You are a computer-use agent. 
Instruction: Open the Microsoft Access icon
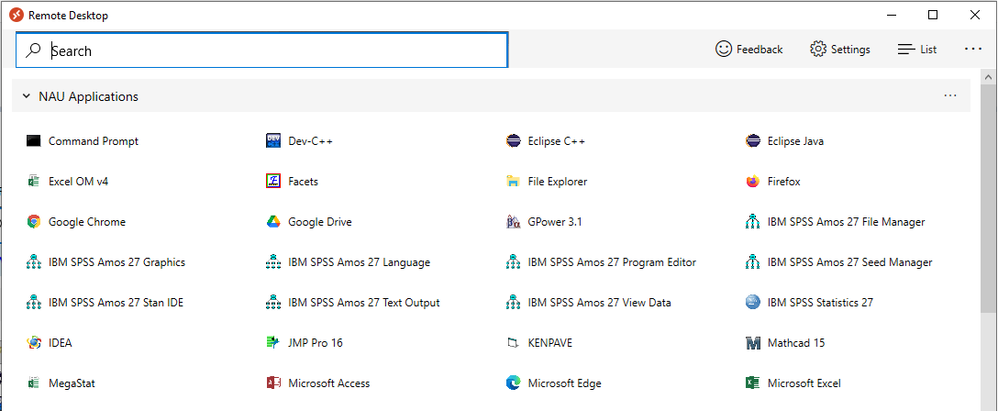pos(273,383)
